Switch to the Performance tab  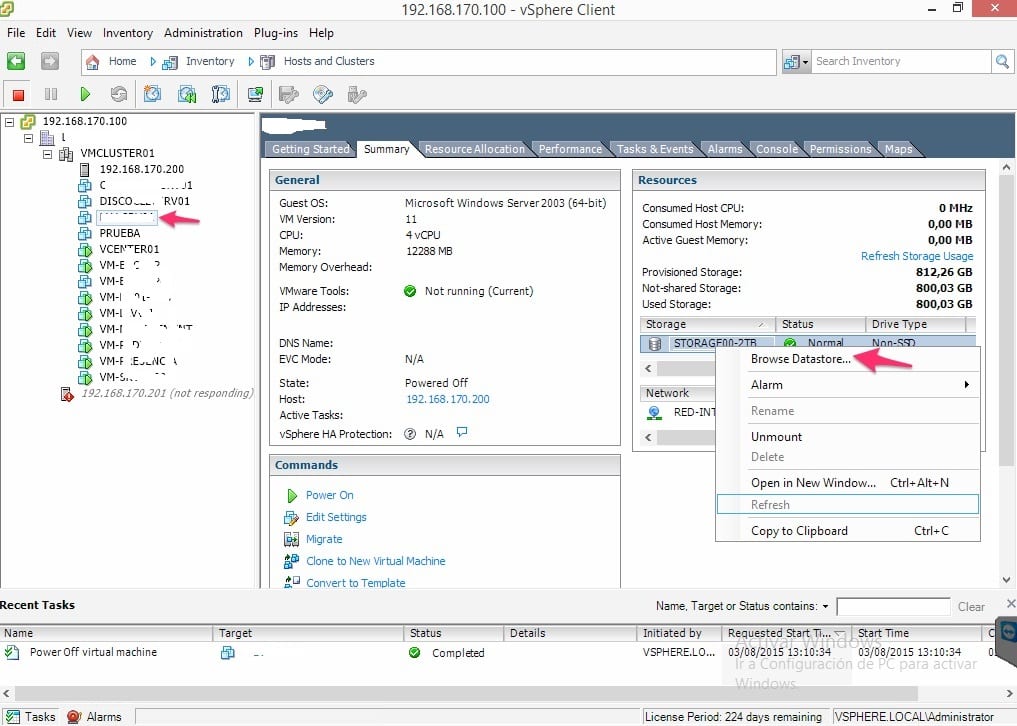(x=570, y=148)
